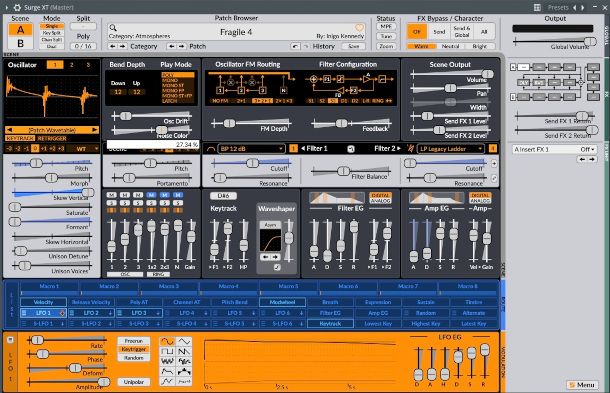Enable MPE in the Status section

386,27
